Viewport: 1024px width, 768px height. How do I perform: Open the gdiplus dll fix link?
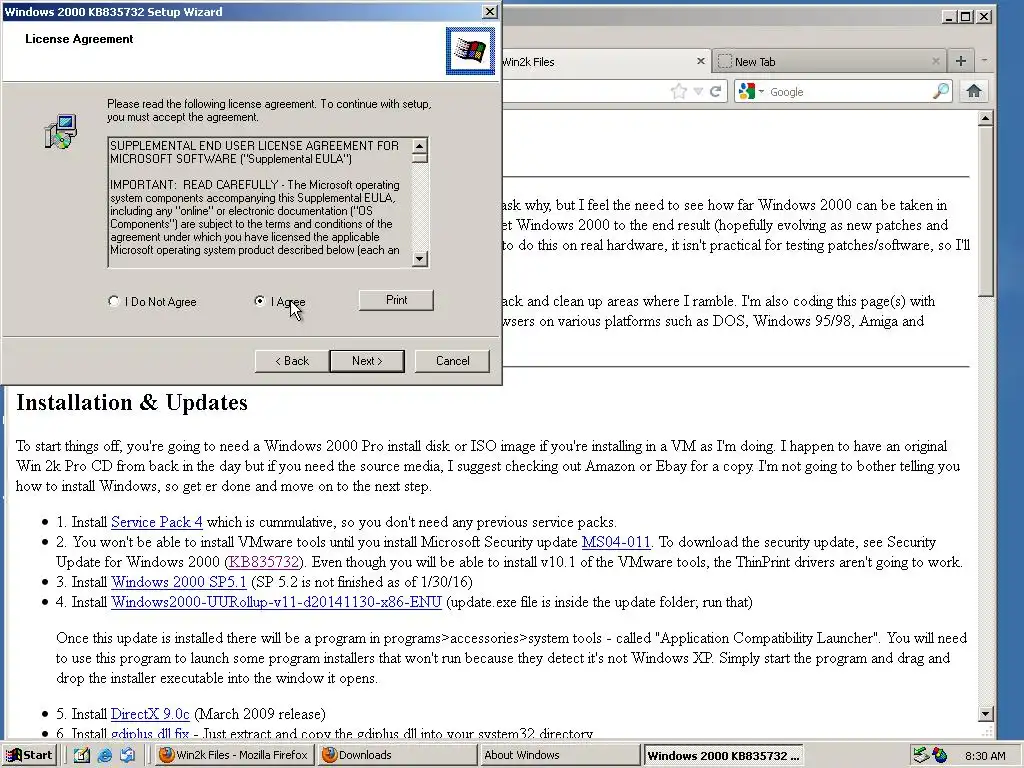coord(150,733)
